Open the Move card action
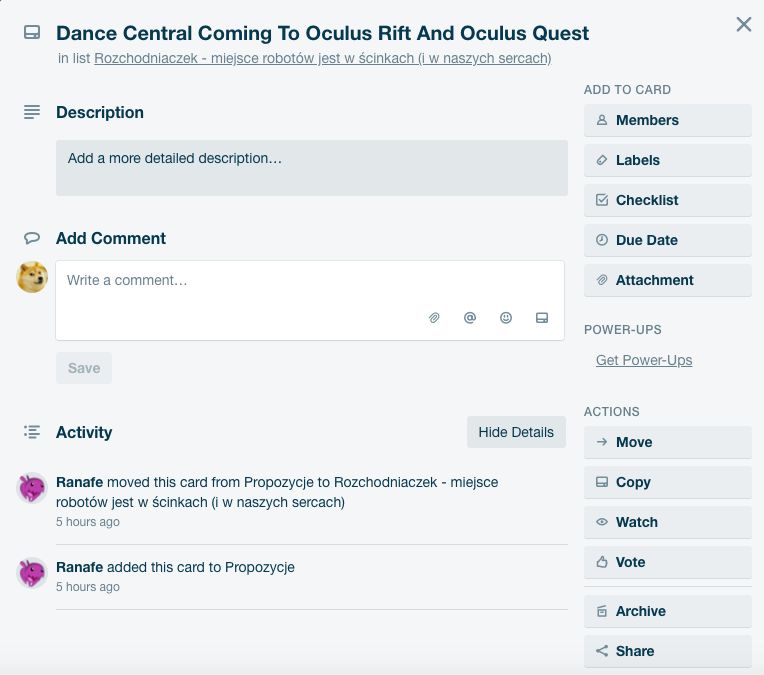This screenshot has height=675, width=764. (668, 442)
